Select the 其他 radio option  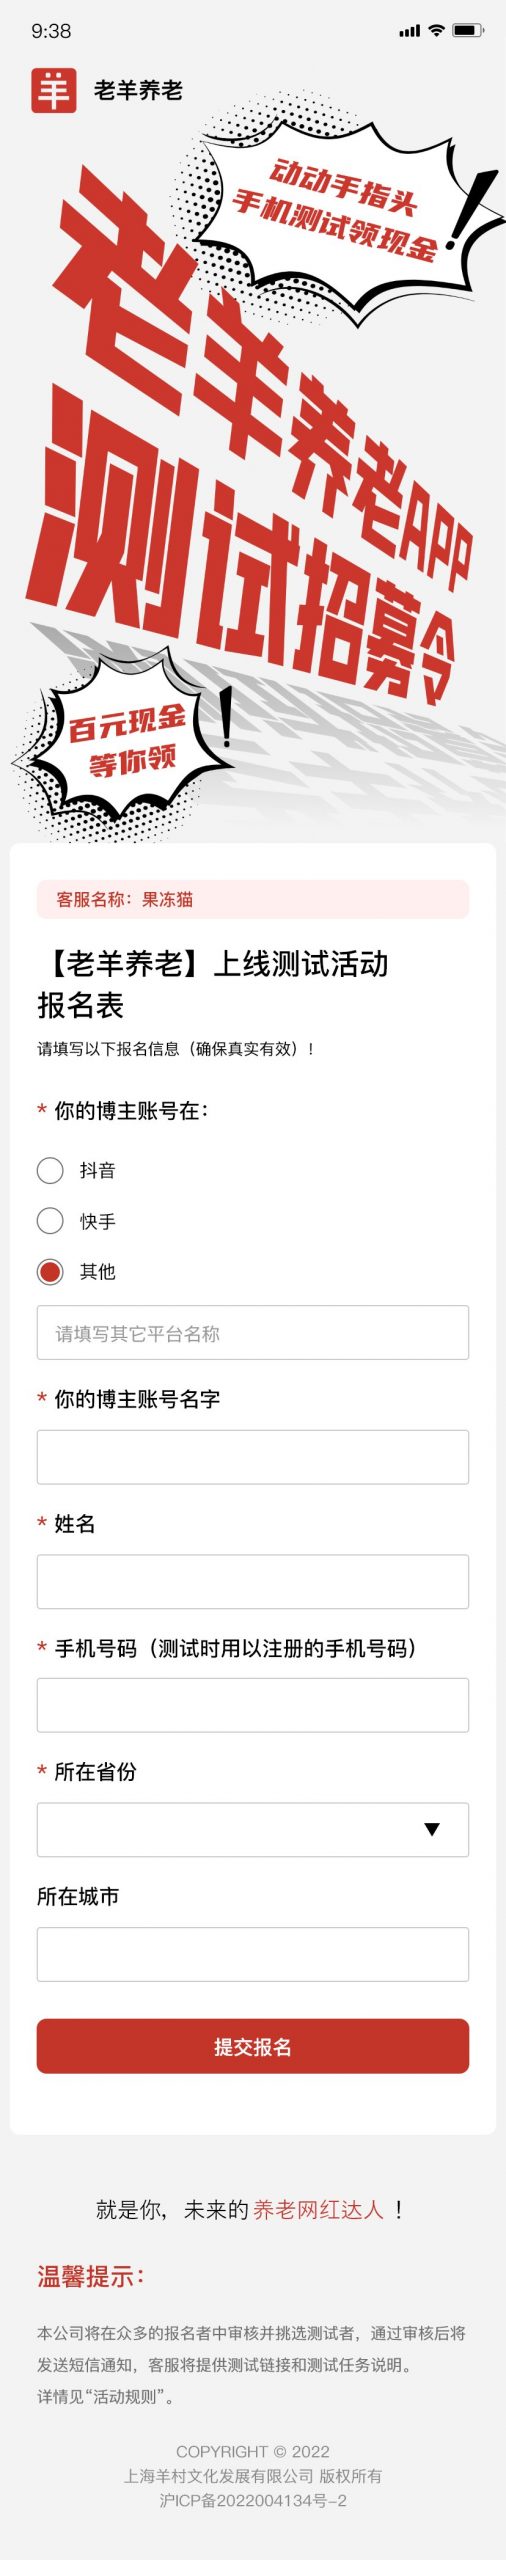(50, 1271)
